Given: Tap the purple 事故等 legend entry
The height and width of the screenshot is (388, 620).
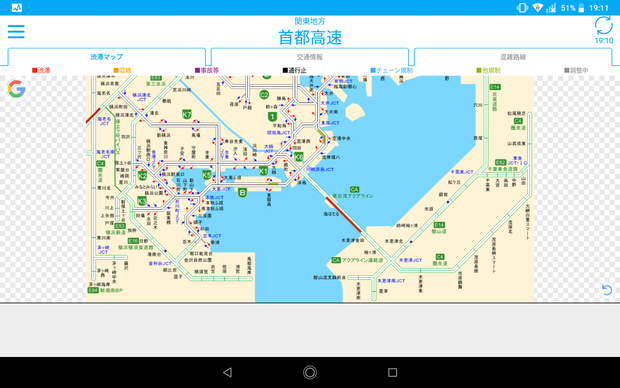Looking at the screenshot, I should click(207, 70).
